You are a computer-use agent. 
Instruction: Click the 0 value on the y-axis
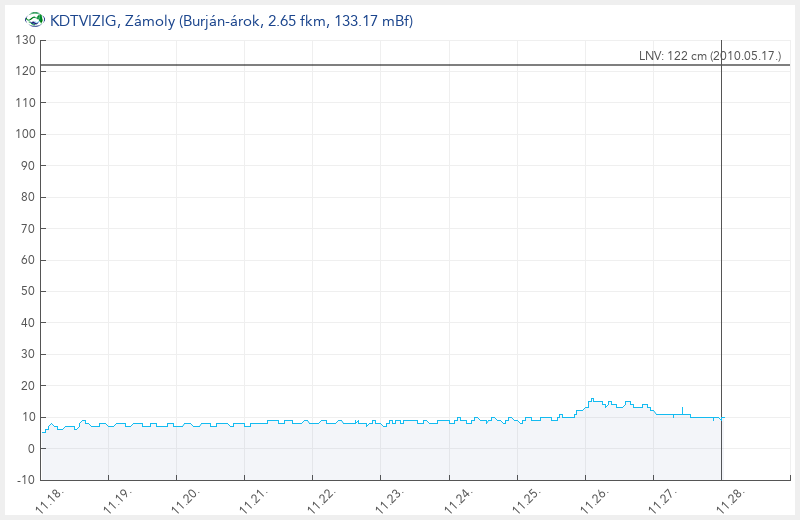pyautogui.click(x=32, y=449)
